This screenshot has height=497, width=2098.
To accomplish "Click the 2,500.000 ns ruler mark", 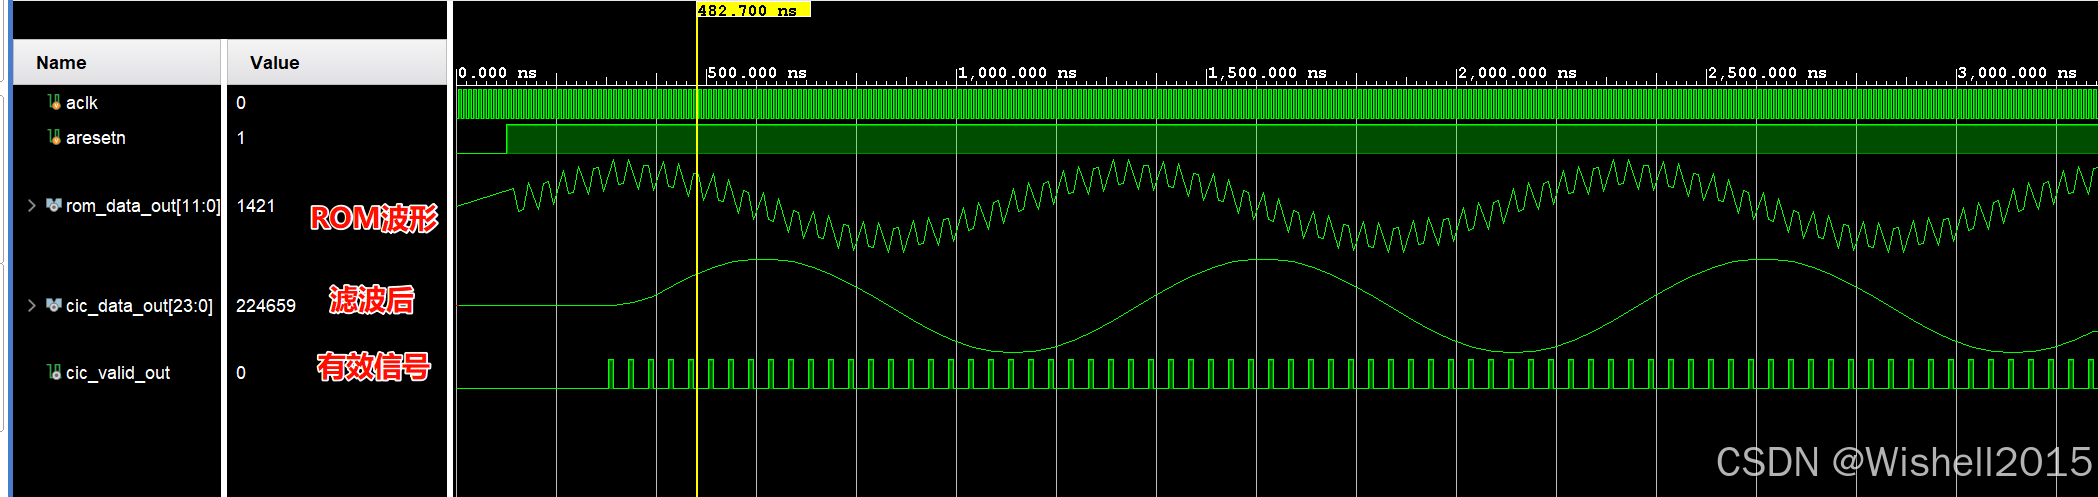I will (1767, 73).
